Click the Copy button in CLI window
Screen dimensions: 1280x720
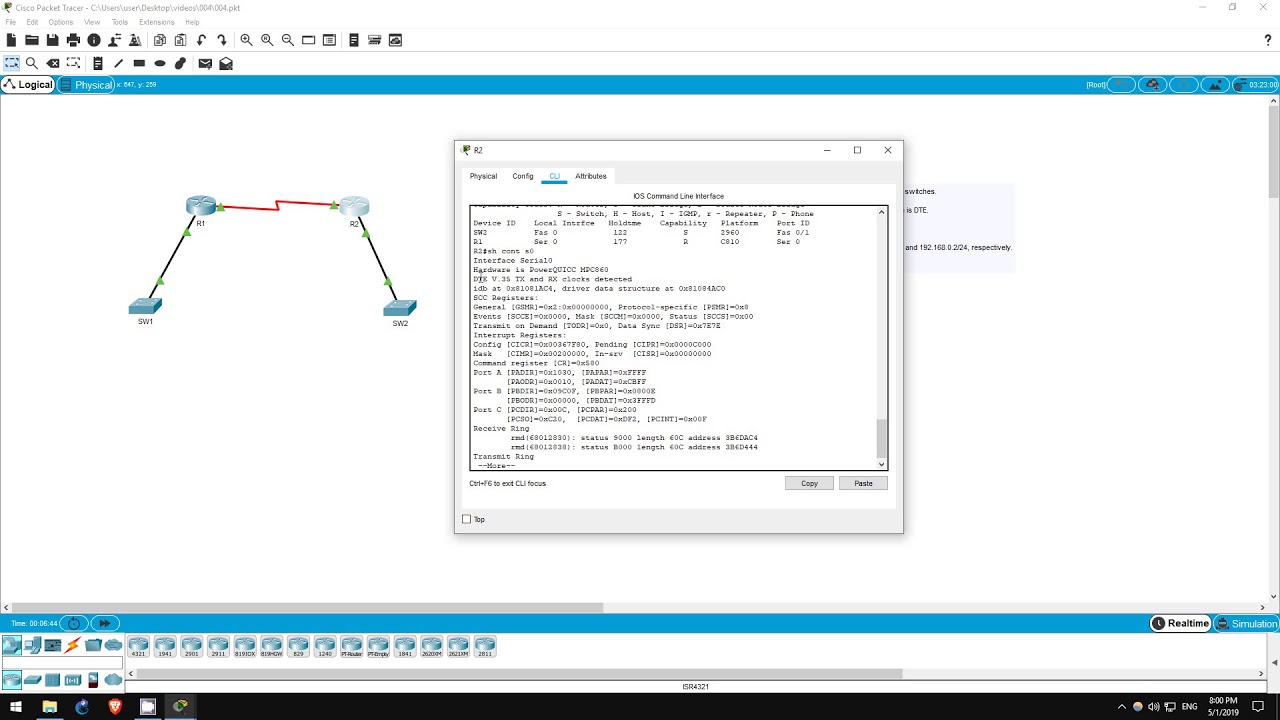pos(809,483)
